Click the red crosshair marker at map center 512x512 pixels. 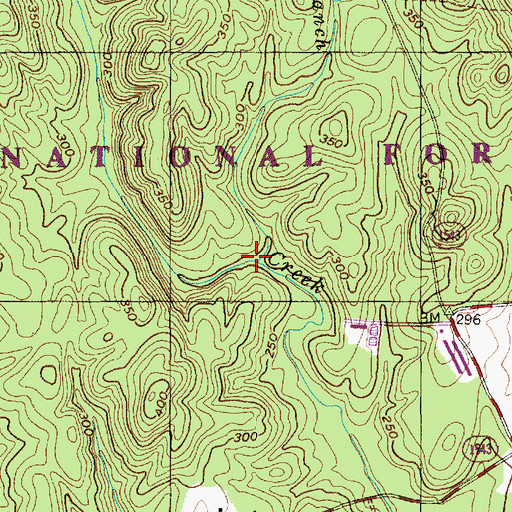point(256,256)
